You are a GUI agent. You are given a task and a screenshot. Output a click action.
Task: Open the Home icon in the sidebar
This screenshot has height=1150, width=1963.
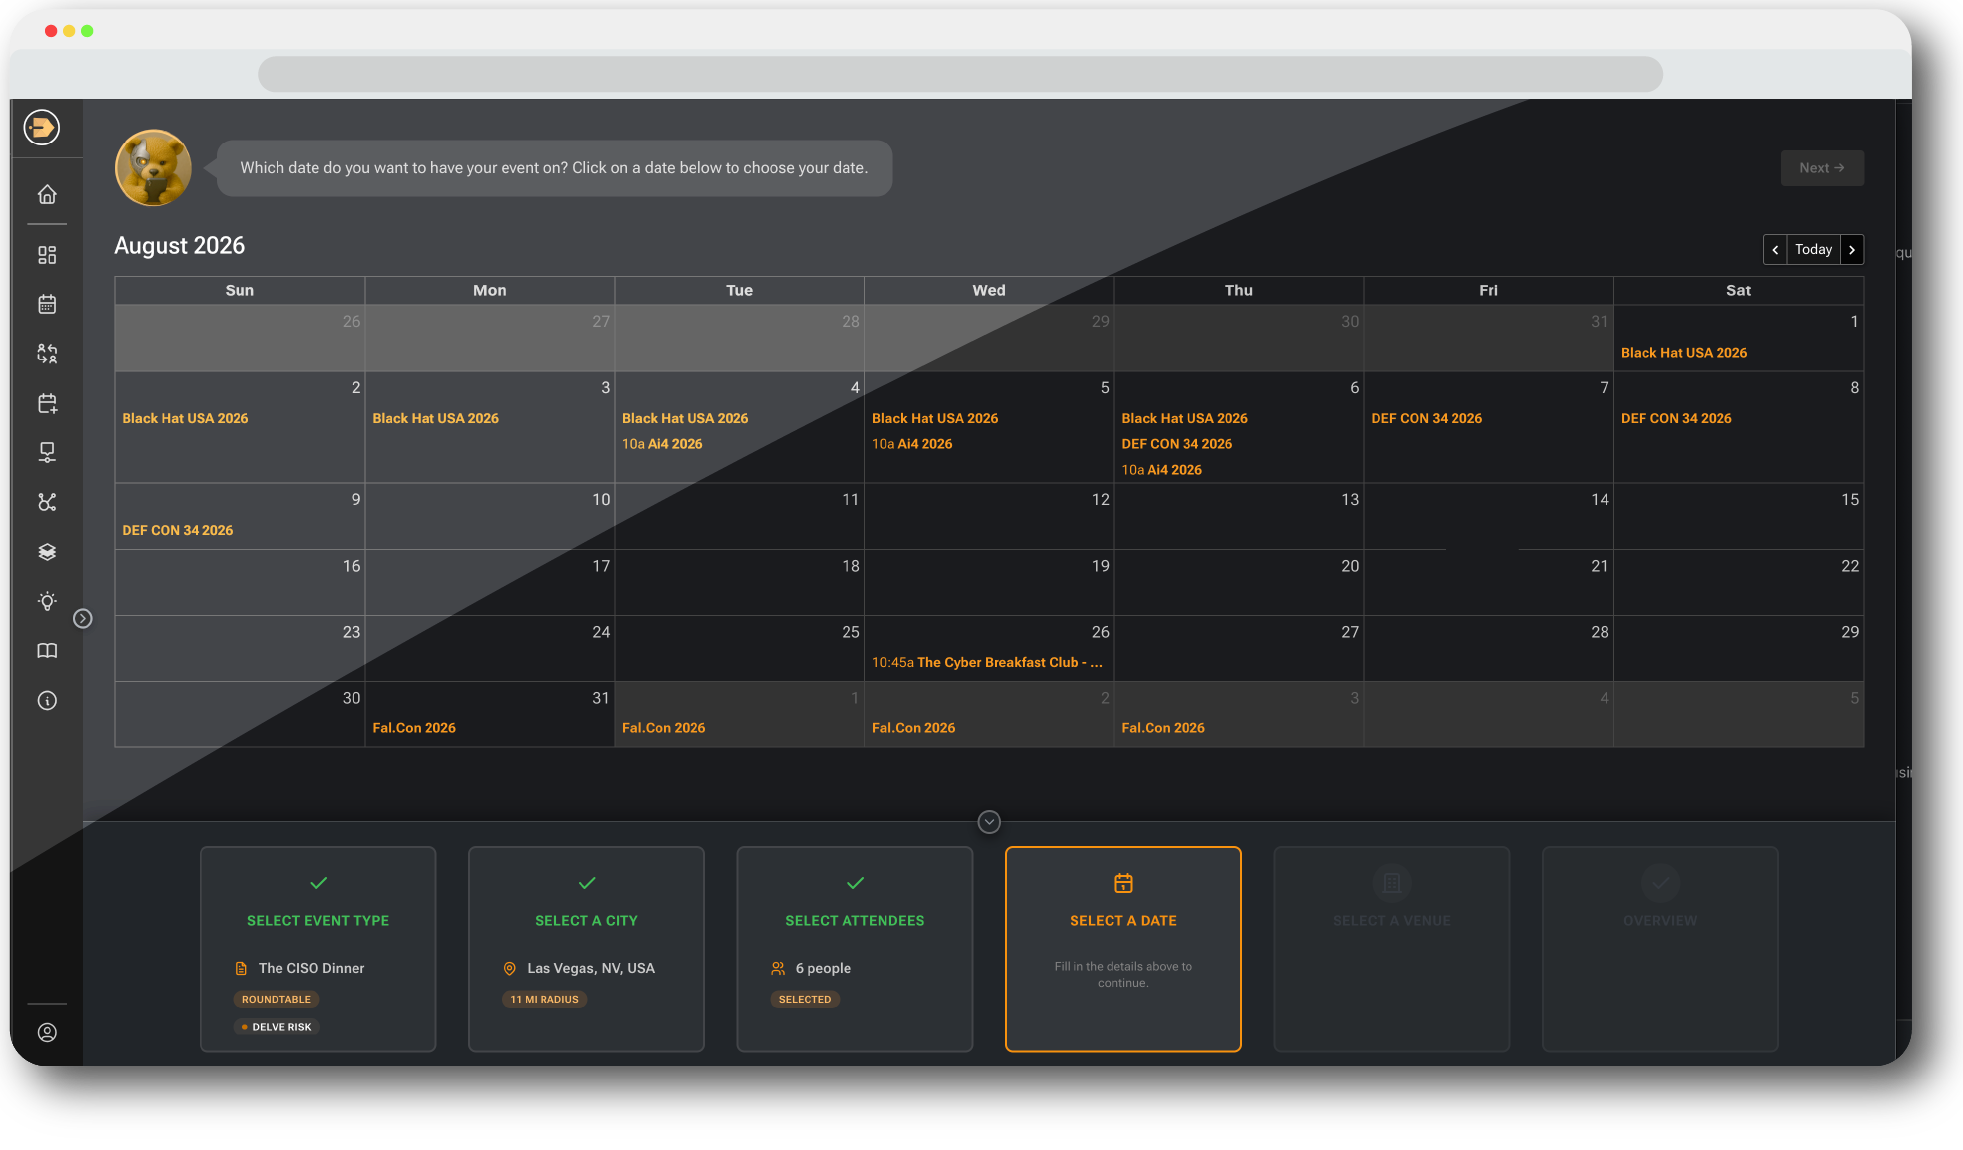coord(46,194)
